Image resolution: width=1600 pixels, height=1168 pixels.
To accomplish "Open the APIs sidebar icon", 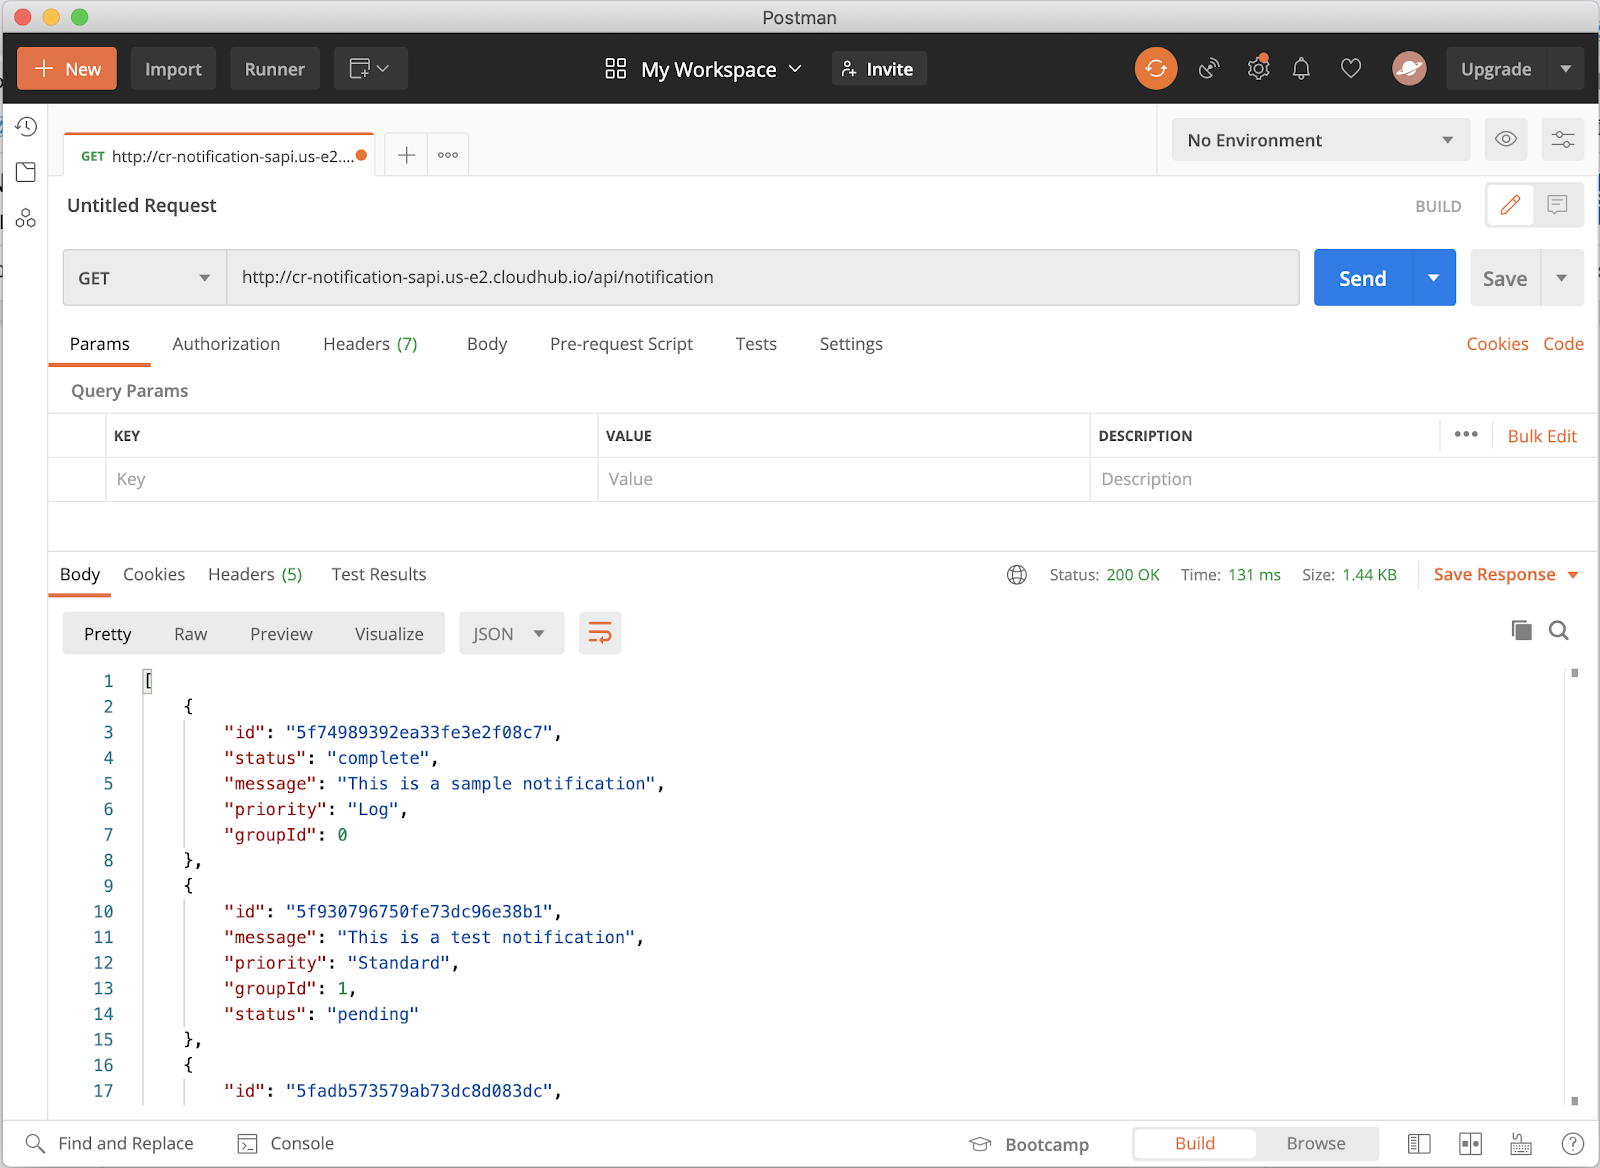I will [26, 218].
